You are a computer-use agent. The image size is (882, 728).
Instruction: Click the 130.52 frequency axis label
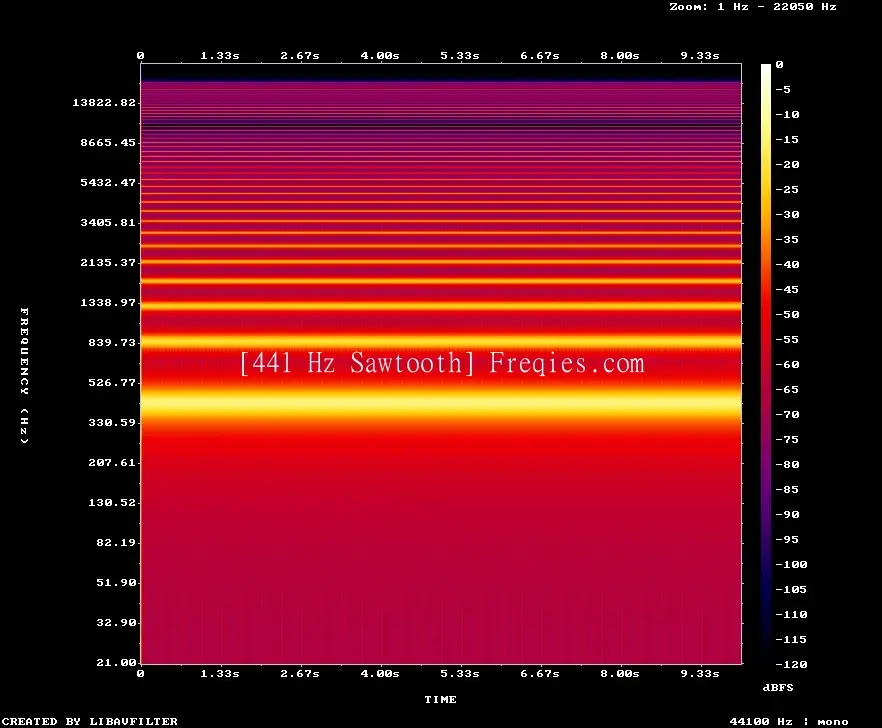112,502
